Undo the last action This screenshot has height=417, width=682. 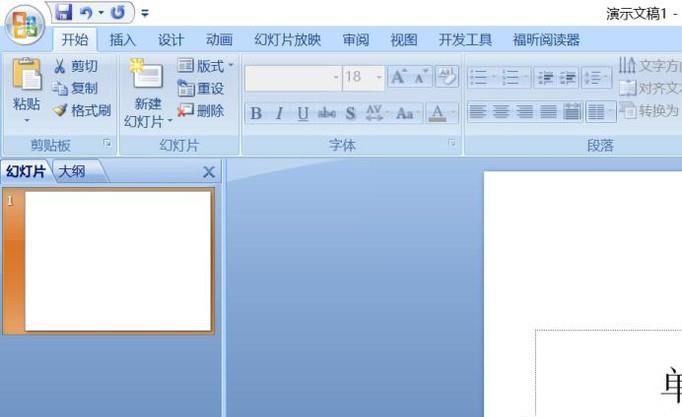coord(87,13)
